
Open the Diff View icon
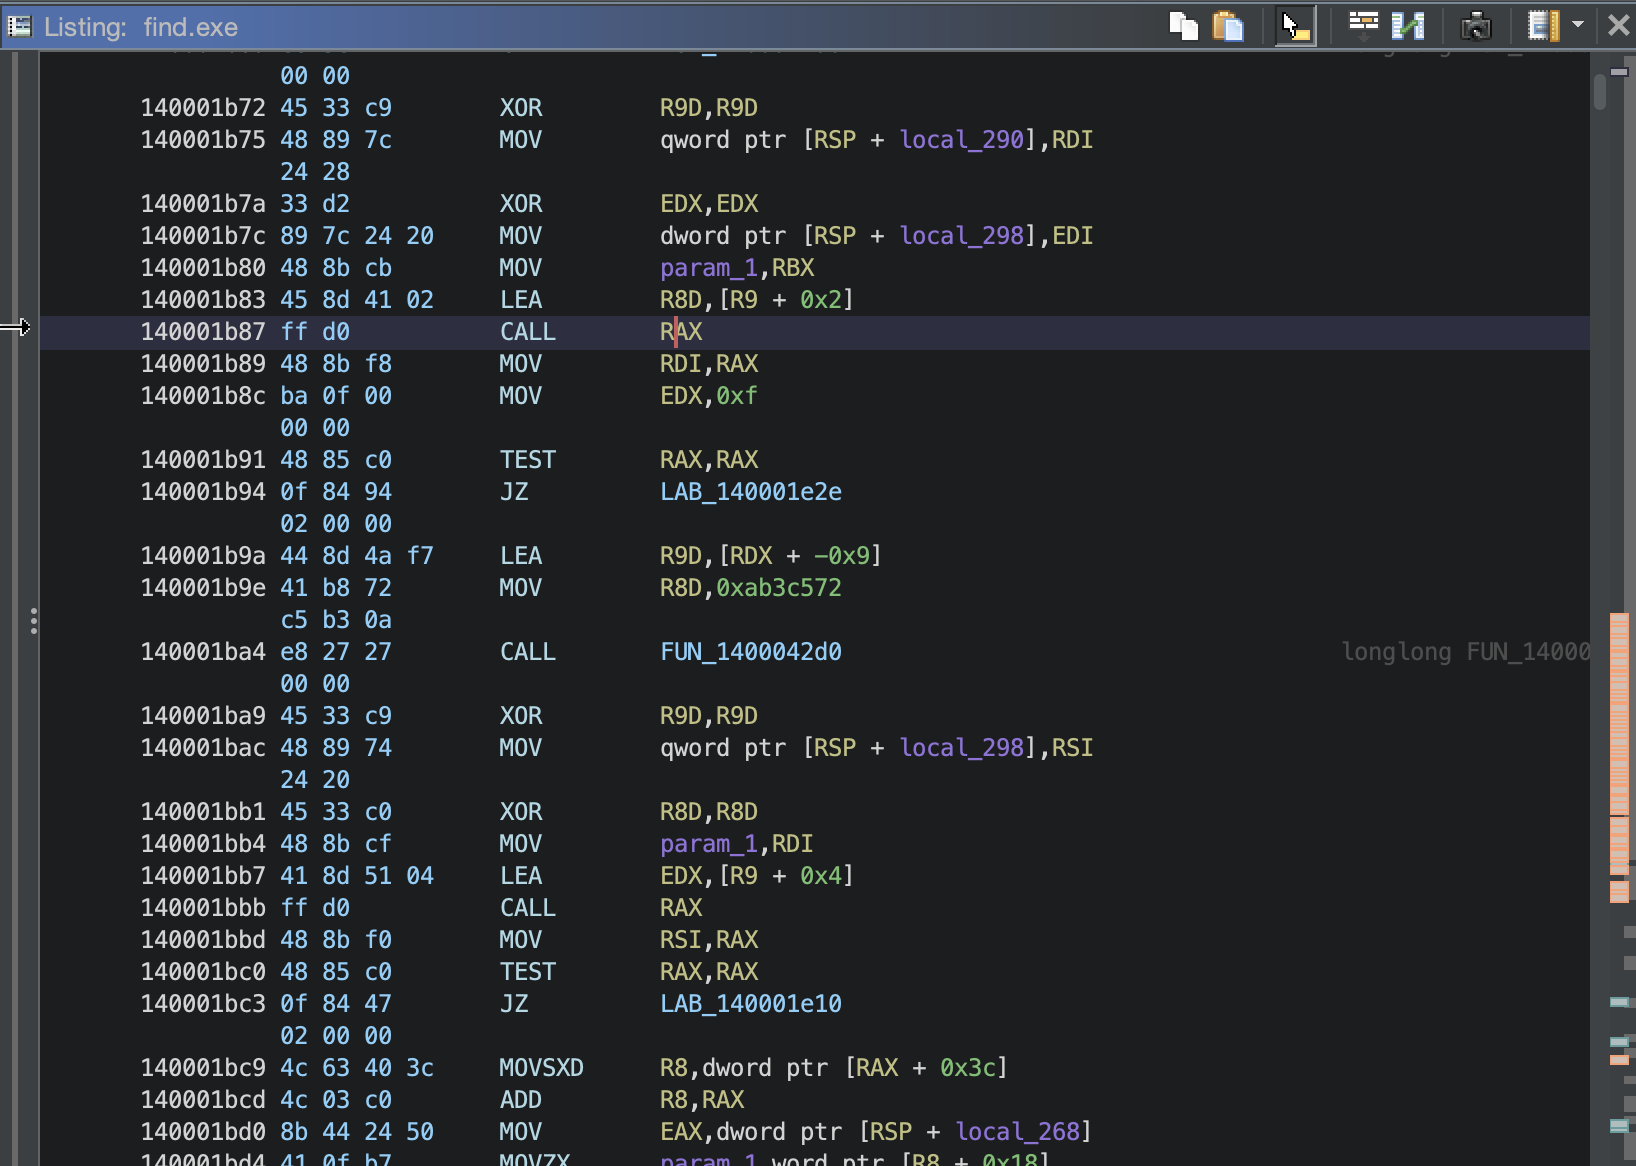click(x=1408, y=26)
